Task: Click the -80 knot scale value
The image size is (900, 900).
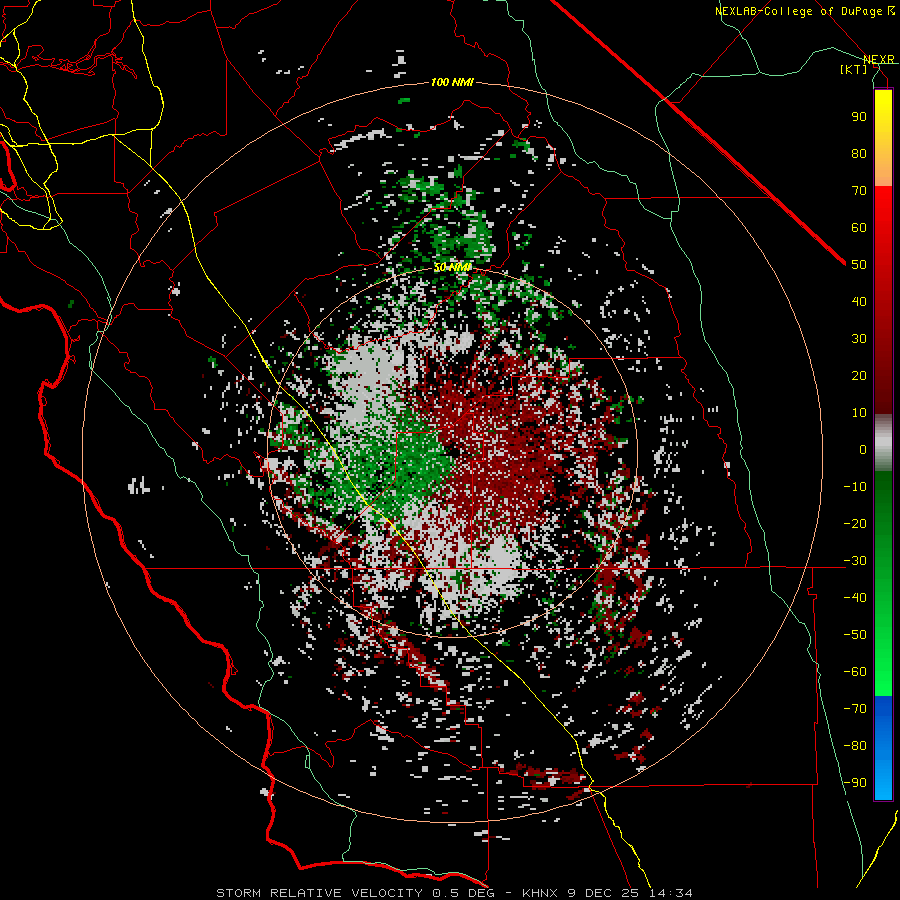Action: point(855,746)
